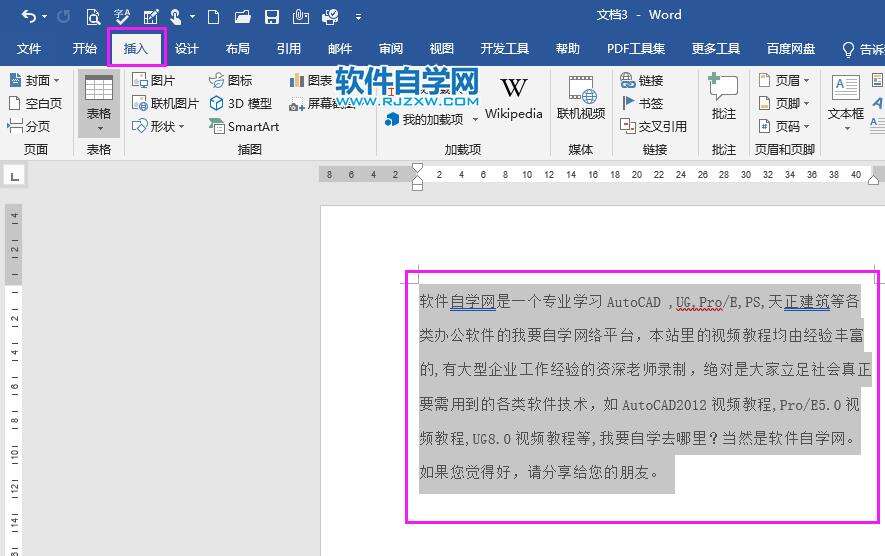
Task: Open the 帮助 (Help) tab
Action: point(568,49)
